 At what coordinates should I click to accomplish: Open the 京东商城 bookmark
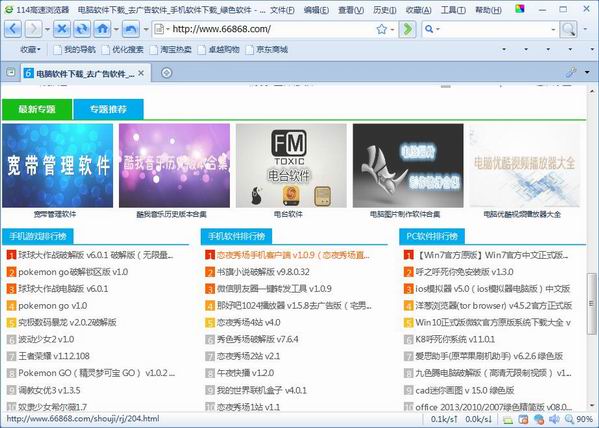tap(267, 50)
